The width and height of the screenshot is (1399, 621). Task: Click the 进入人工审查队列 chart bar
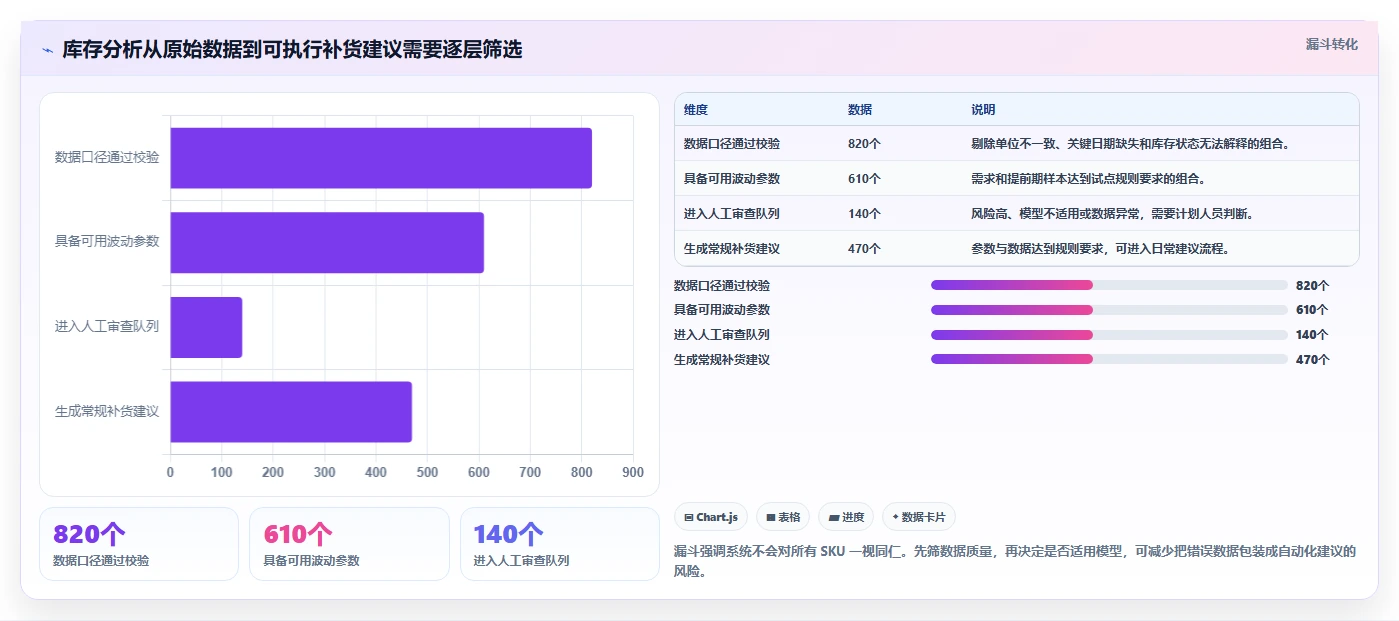206,327
